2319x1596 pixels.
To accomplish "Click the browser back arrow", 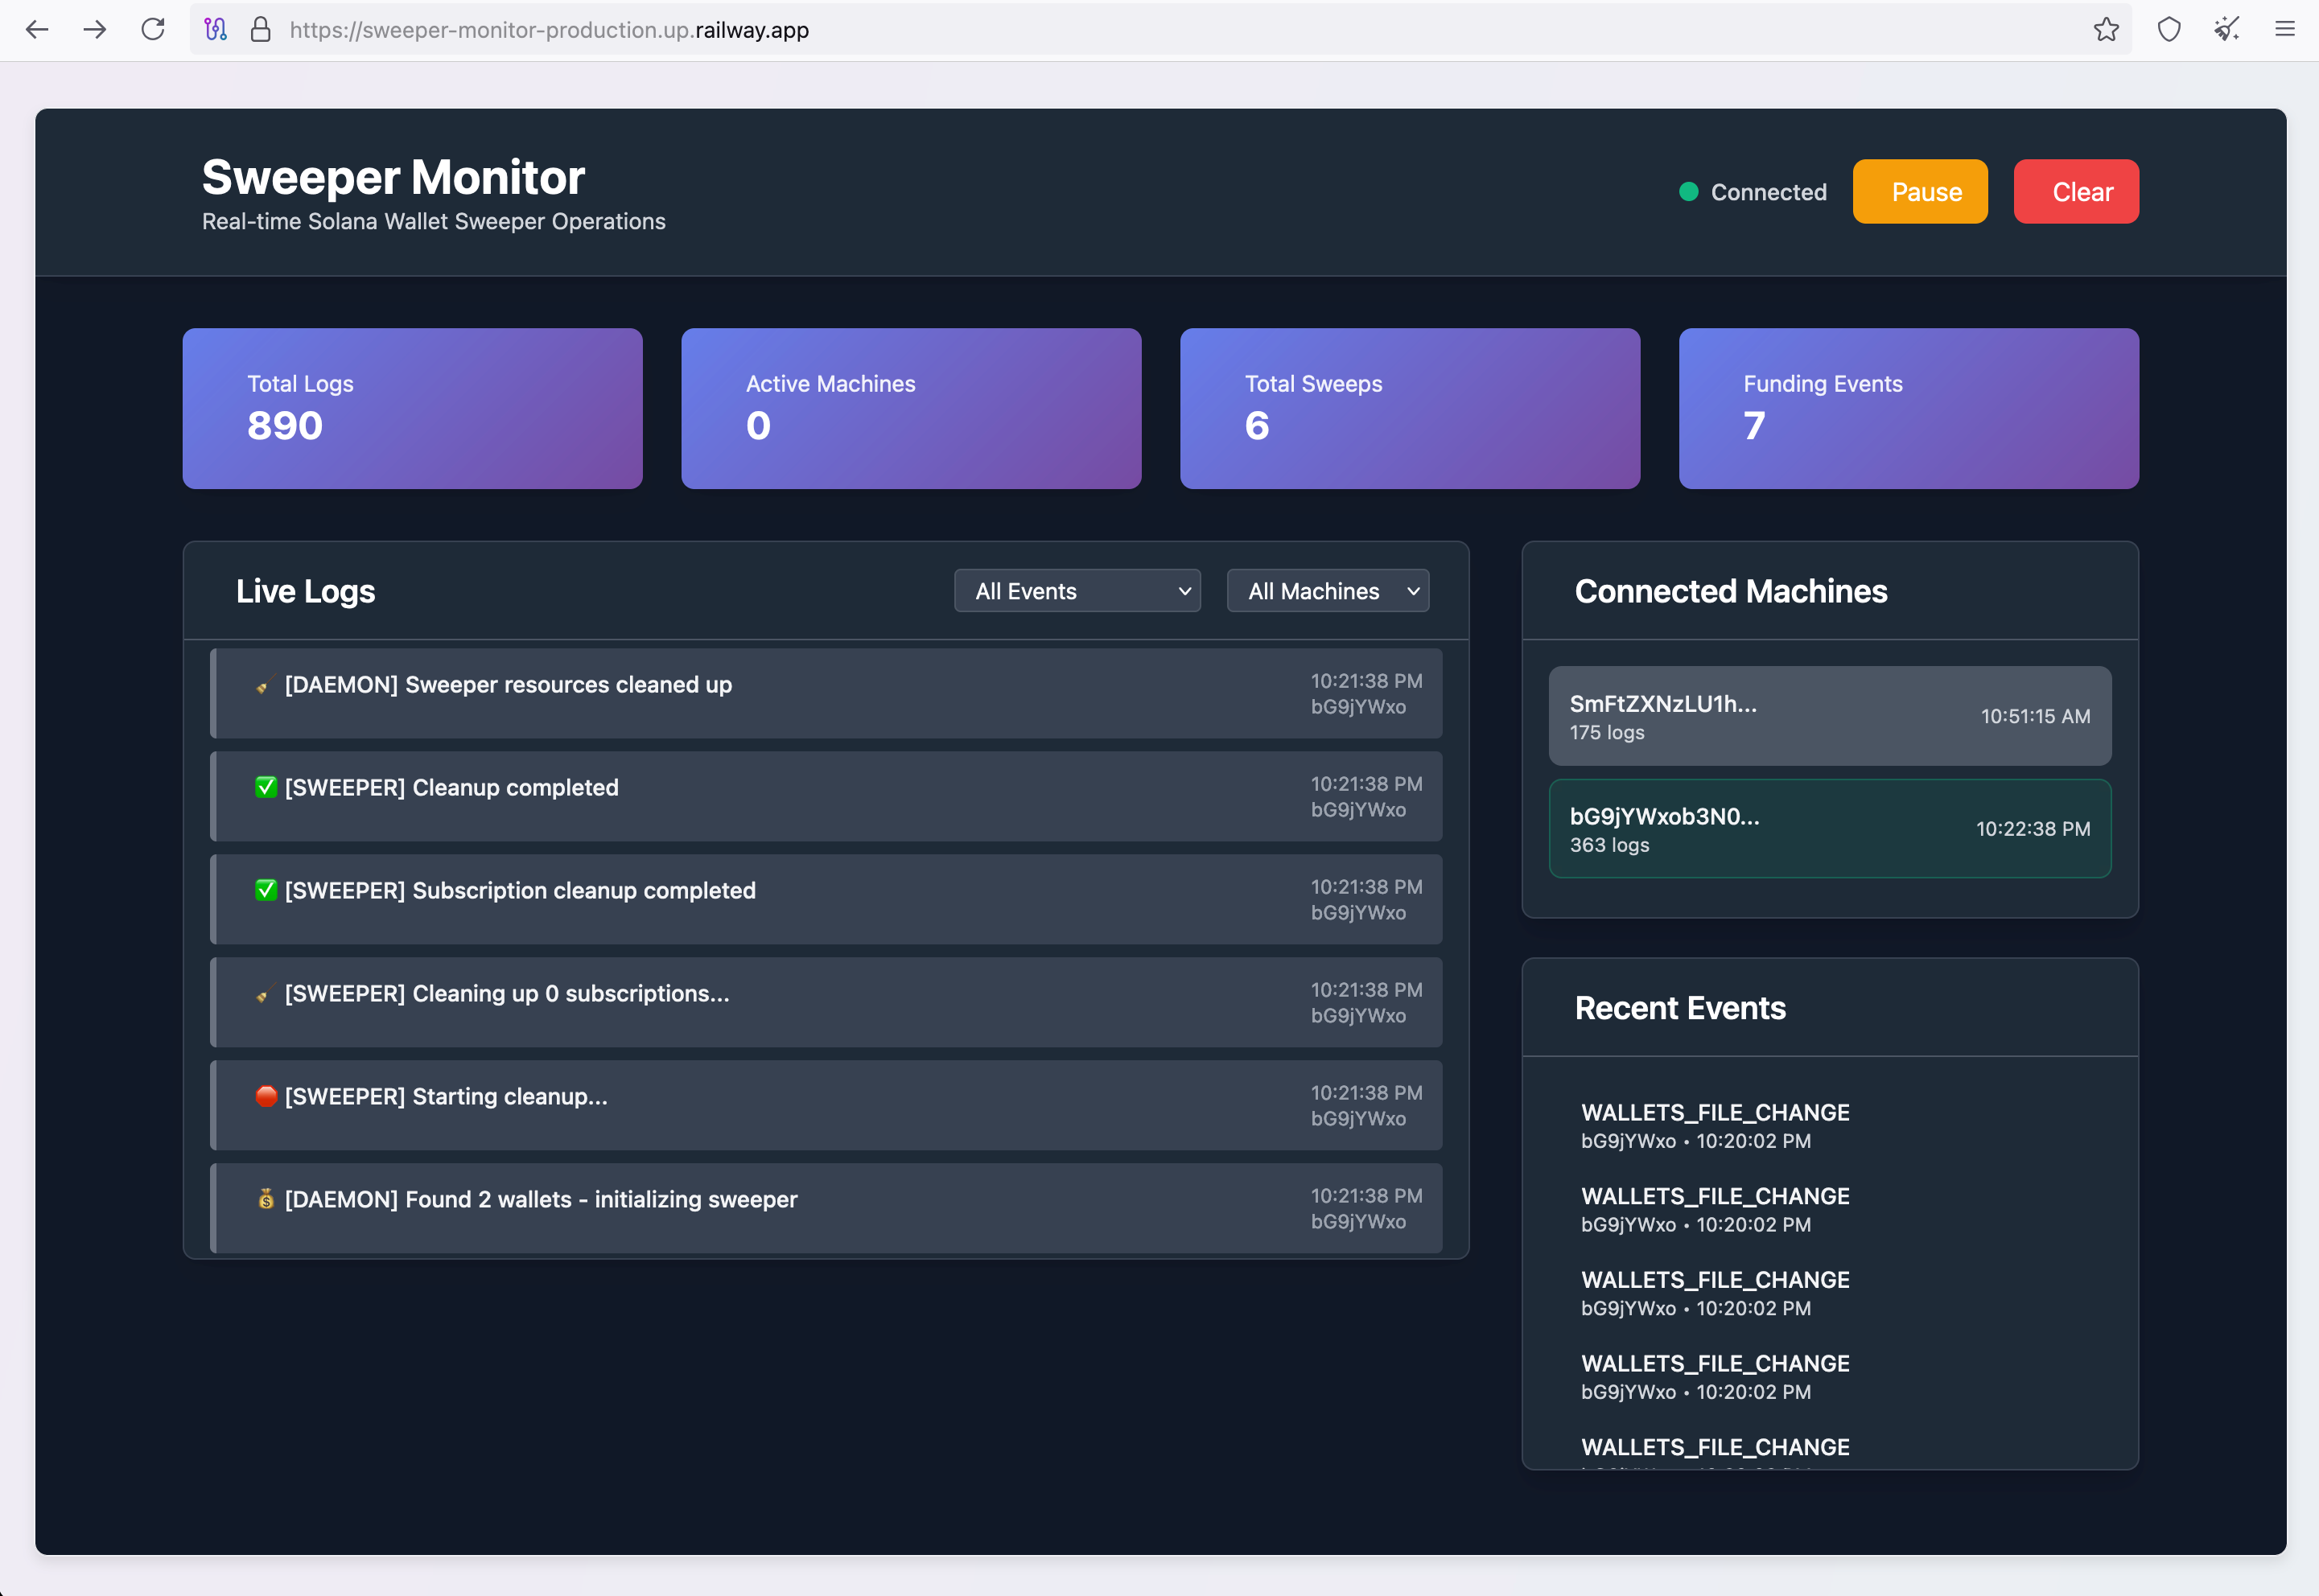I will pyautogui.click(x=37, y=30).
